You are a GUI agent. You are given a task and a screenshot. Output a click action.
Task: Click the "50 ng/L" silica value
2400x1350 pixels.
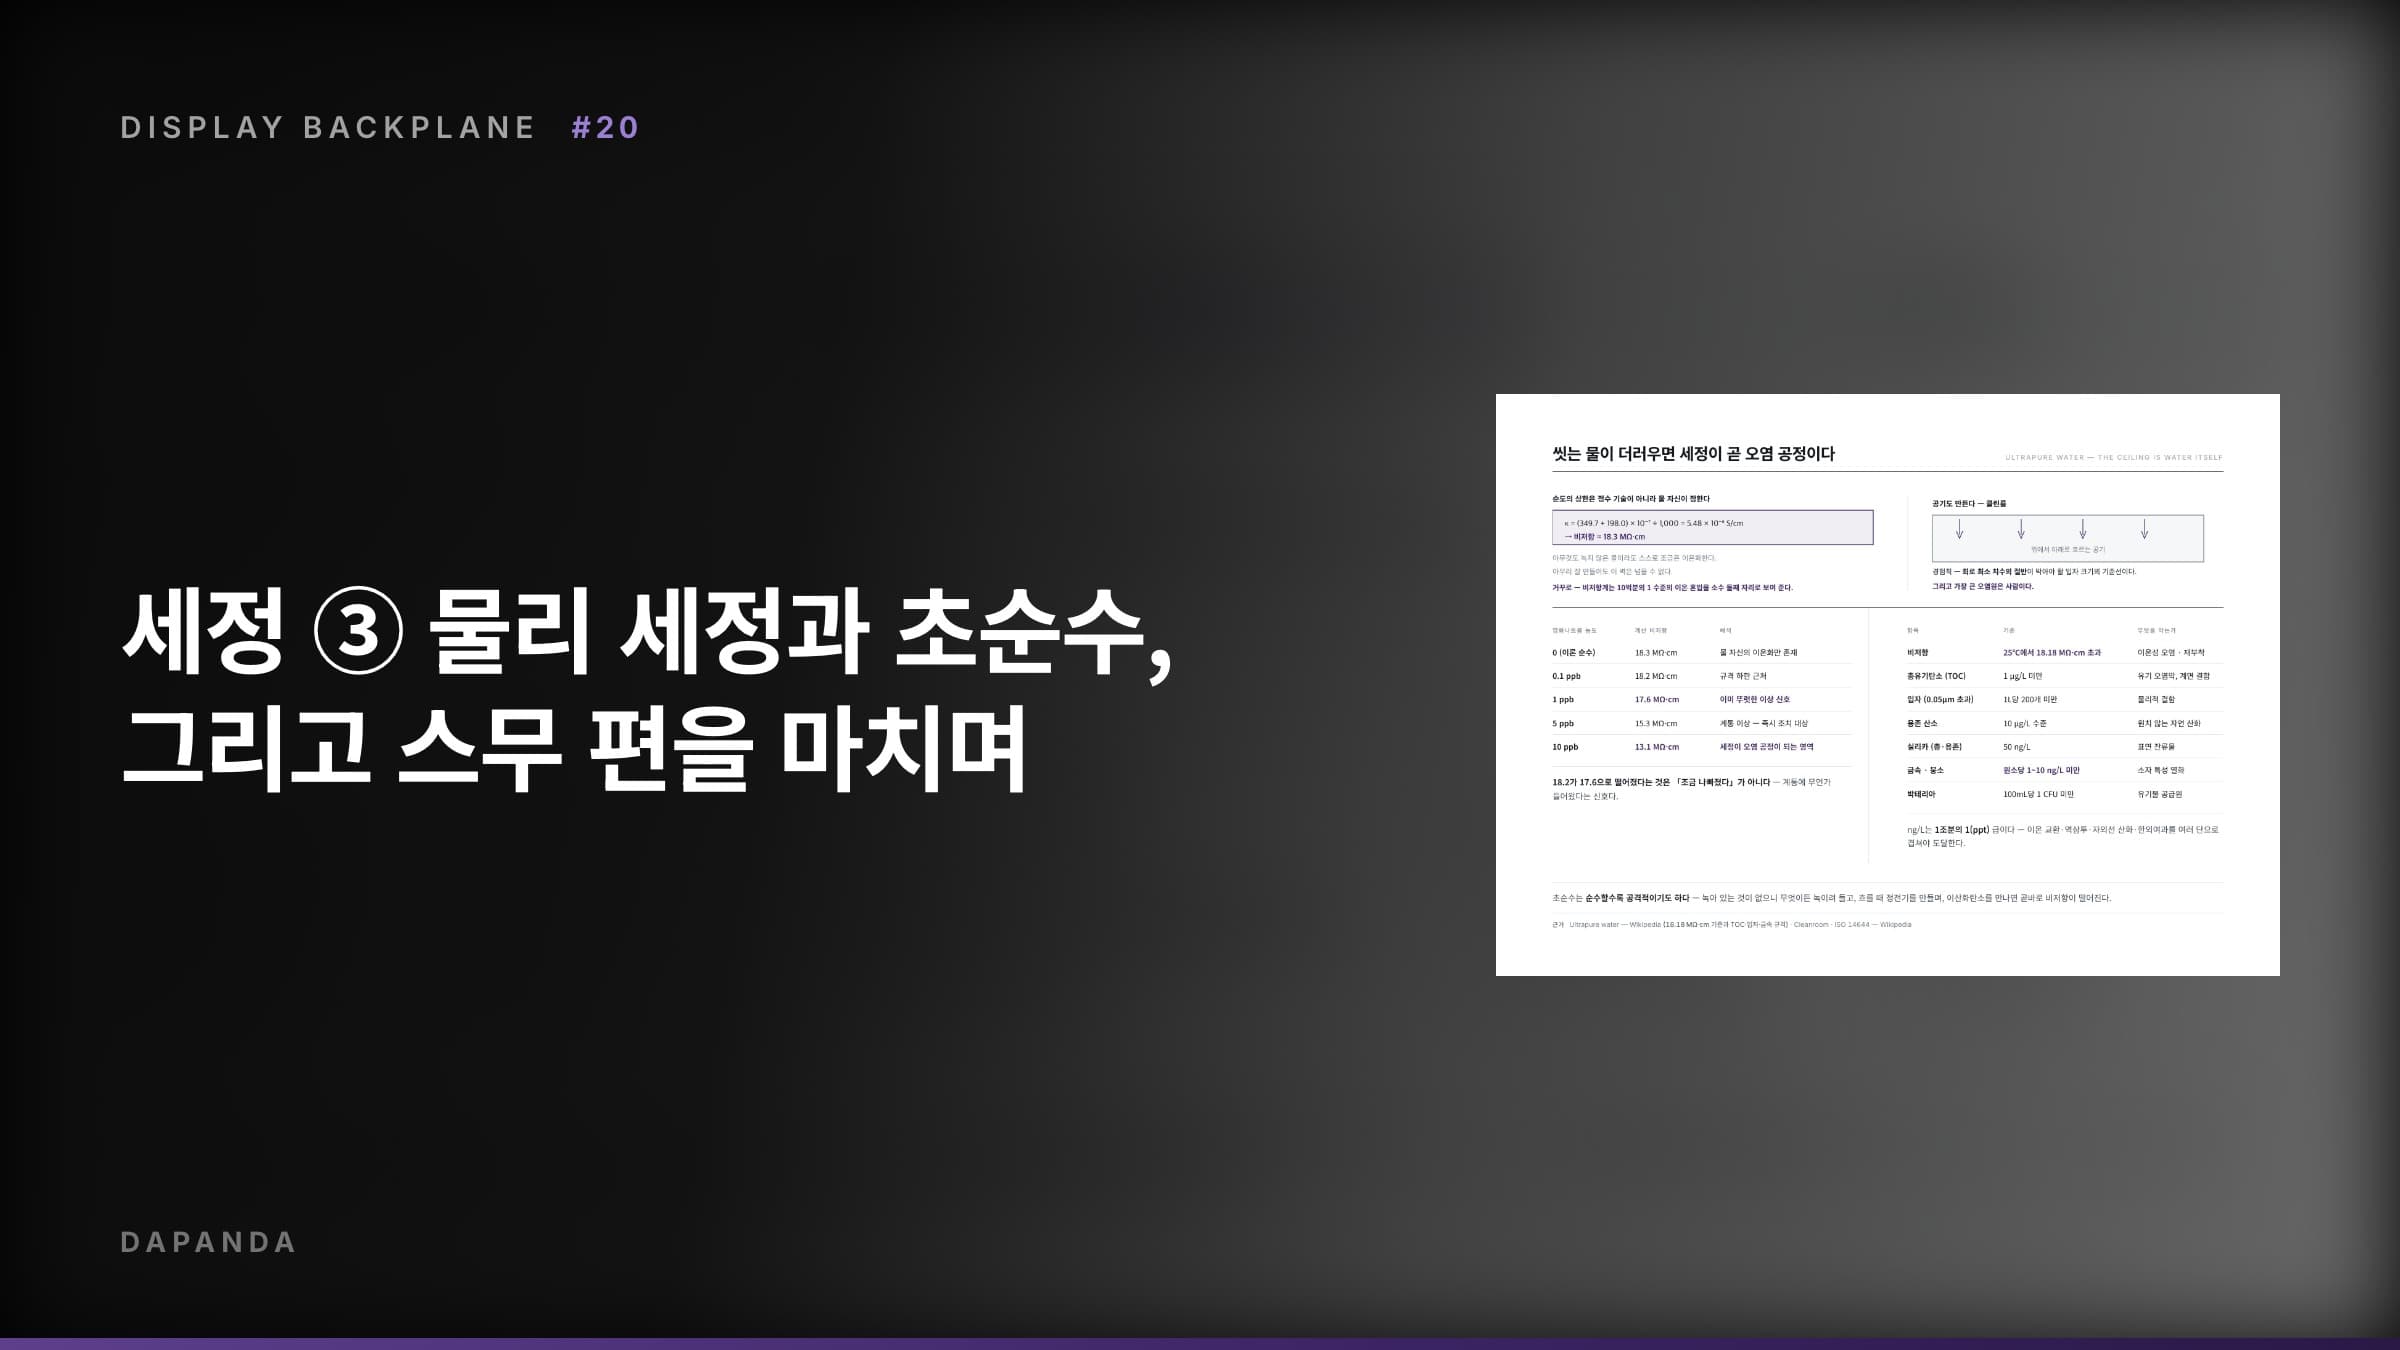point(2016,747)
